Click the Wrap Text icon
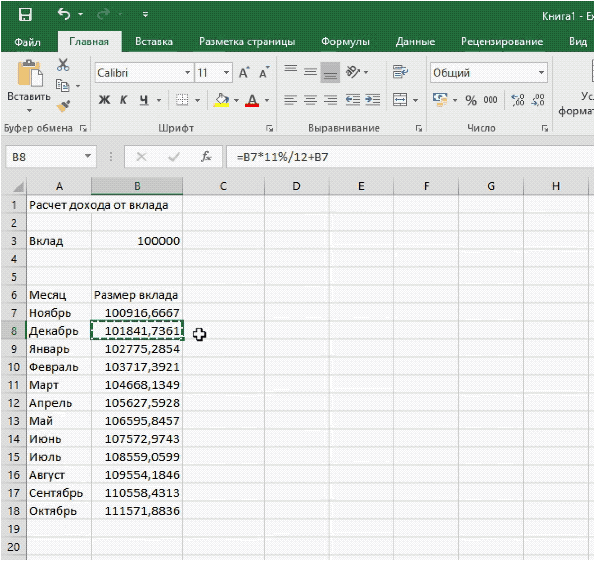The height and width of the screenshot is (561, 595). click(400, 71)
